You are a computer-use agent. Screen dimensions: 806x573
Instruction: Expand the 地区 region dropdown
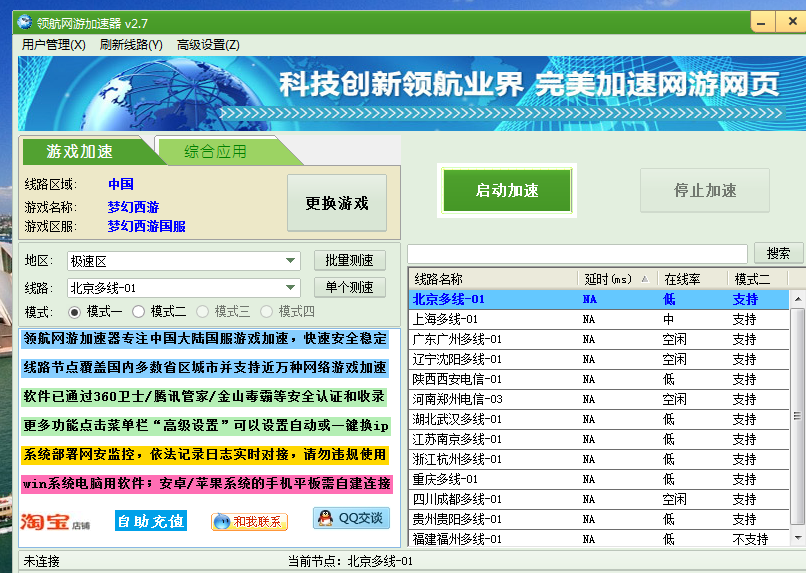coord(290,261)
